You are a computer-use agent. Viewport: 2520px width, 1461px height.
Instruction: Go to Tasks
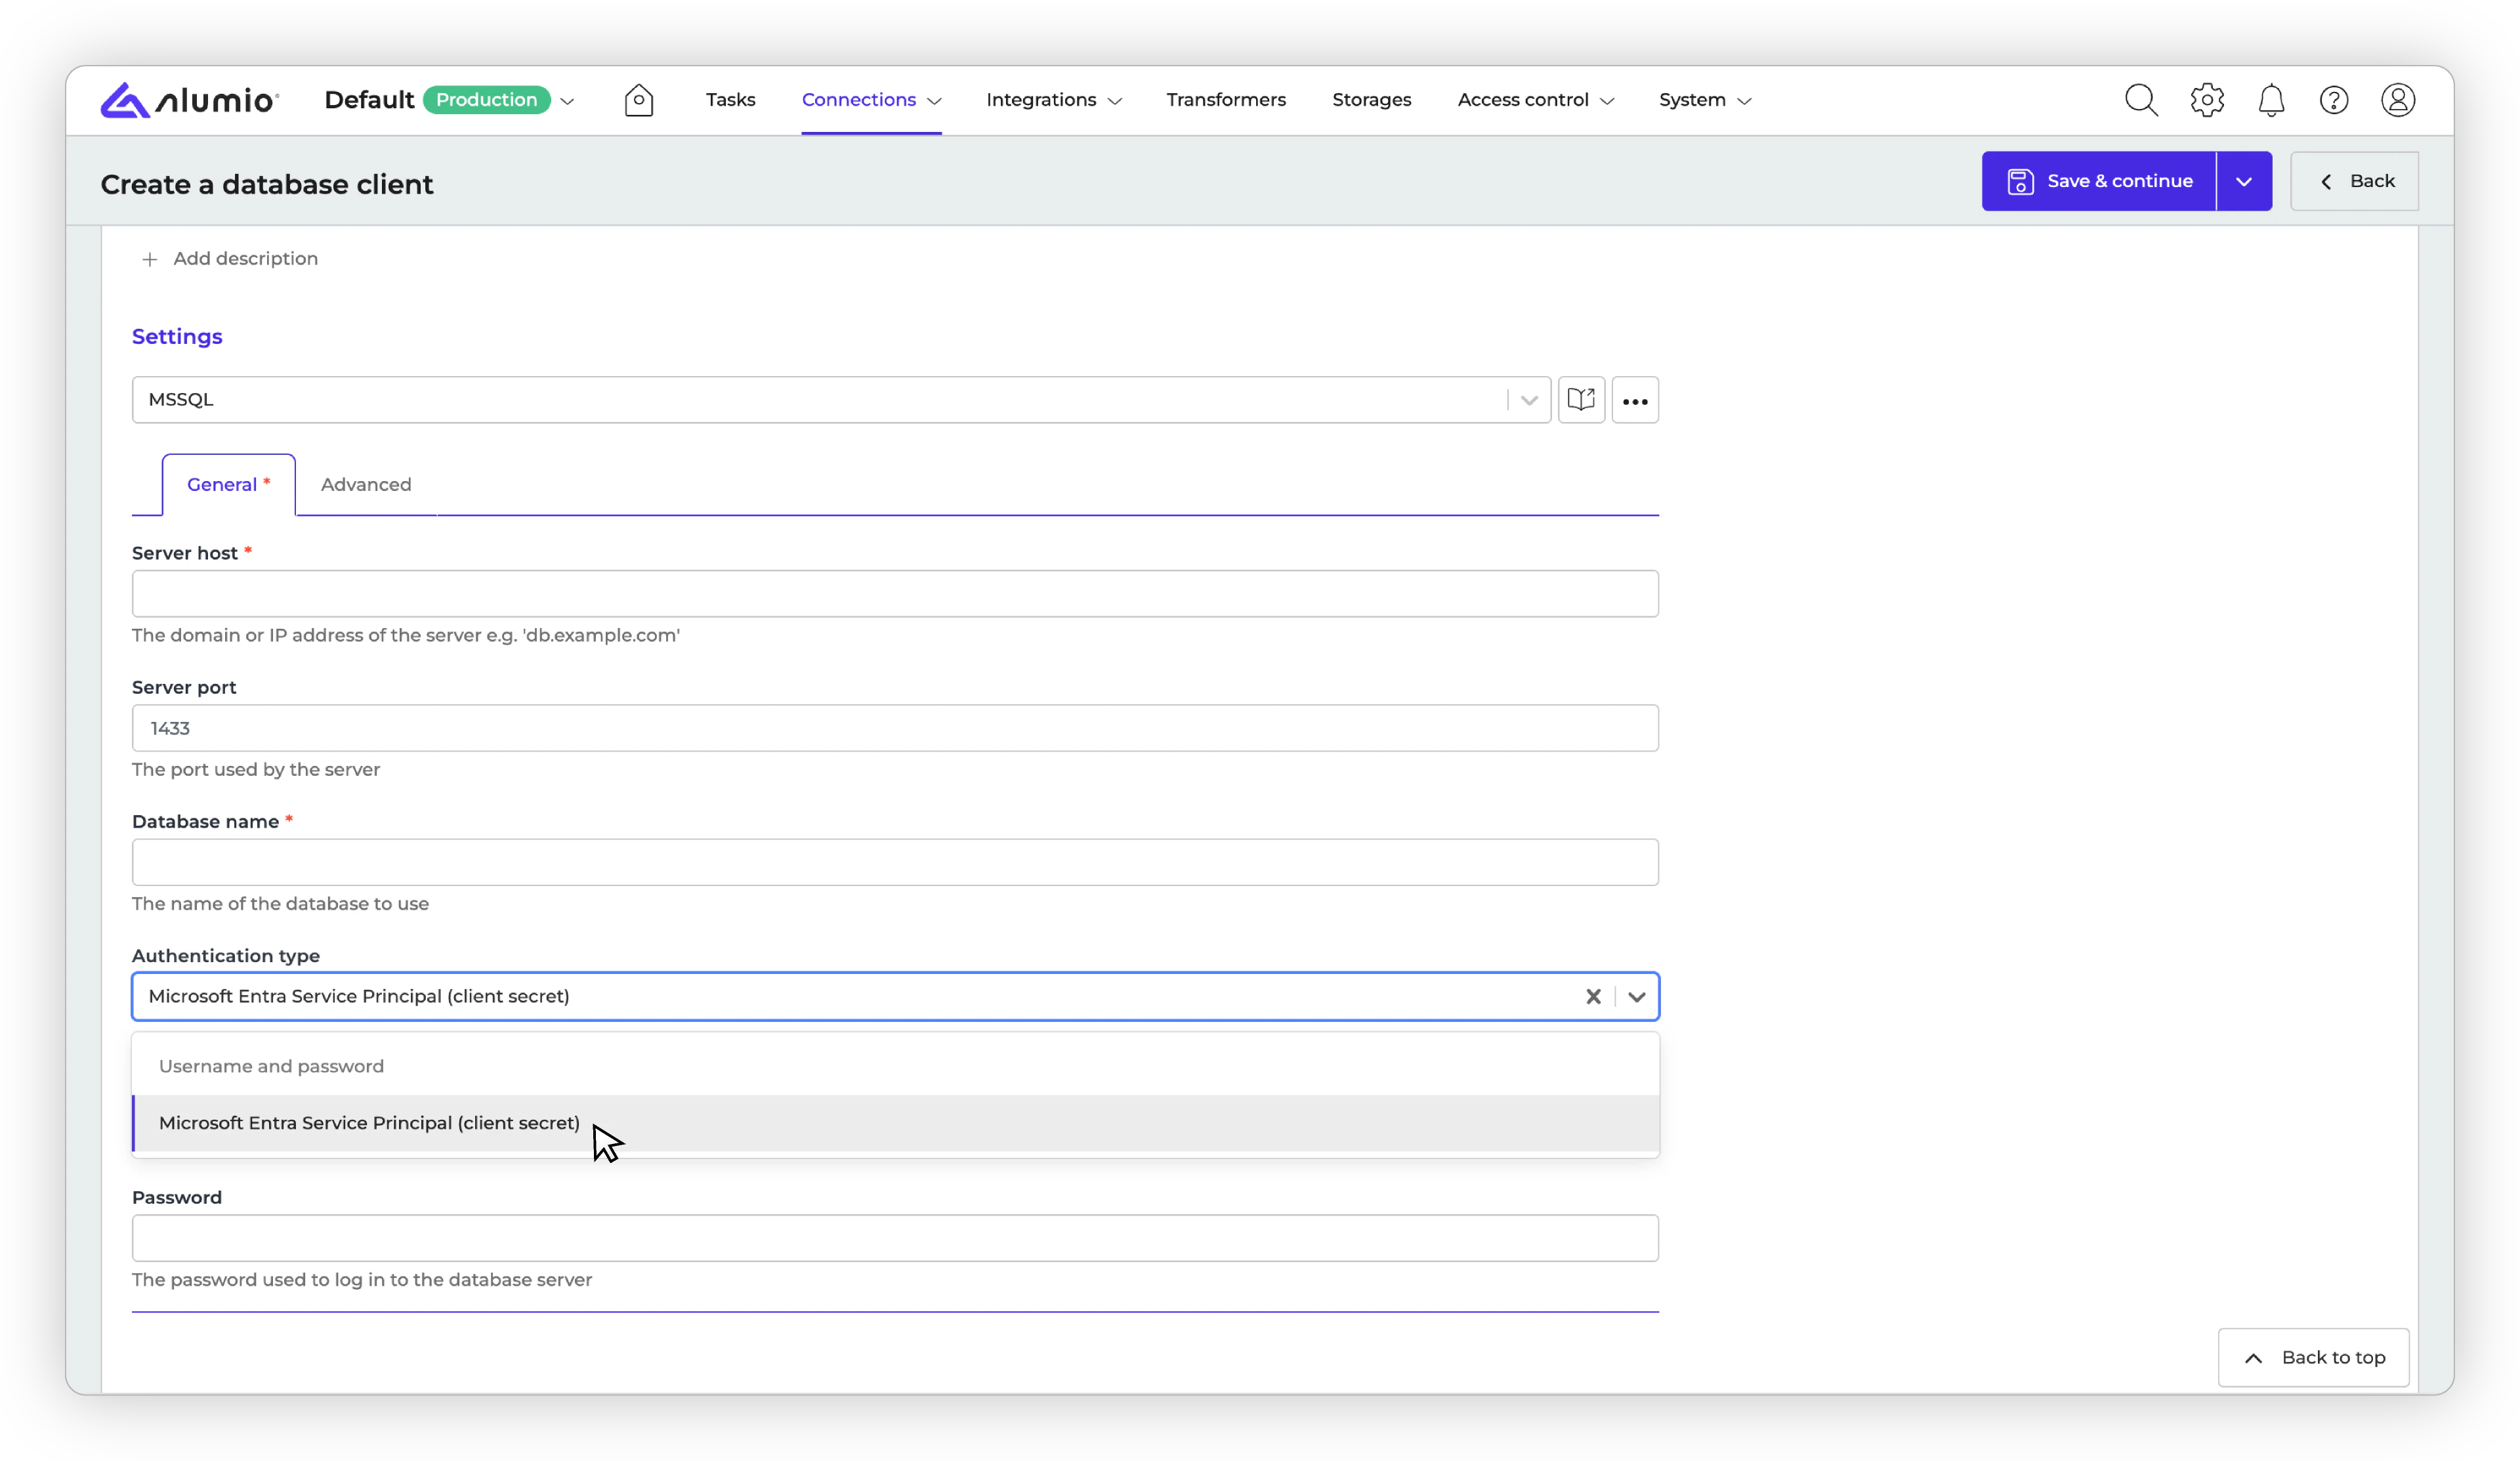730,100
